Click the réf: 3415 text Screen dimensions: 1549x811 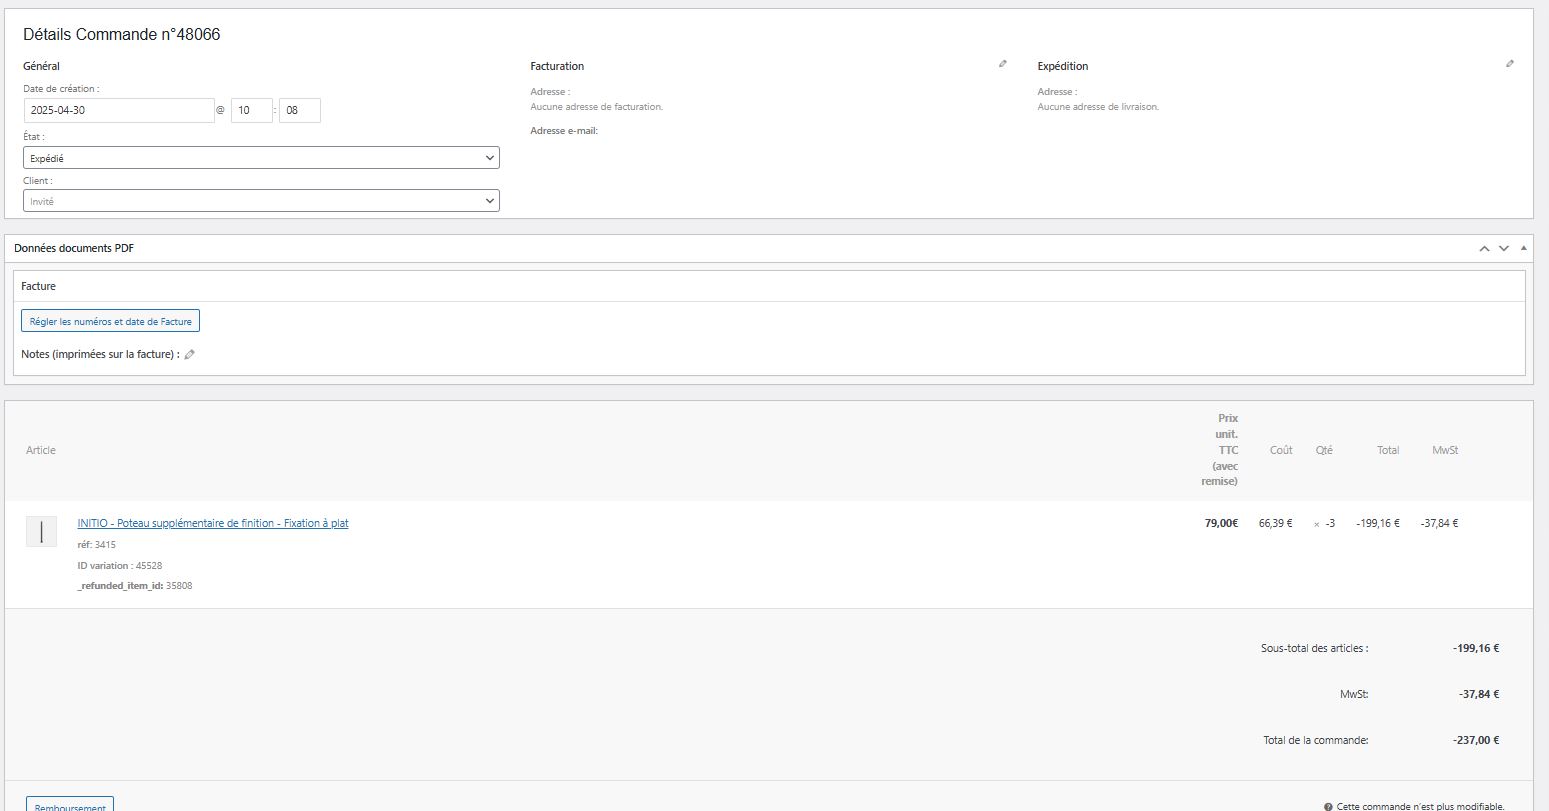pos(97,545)
